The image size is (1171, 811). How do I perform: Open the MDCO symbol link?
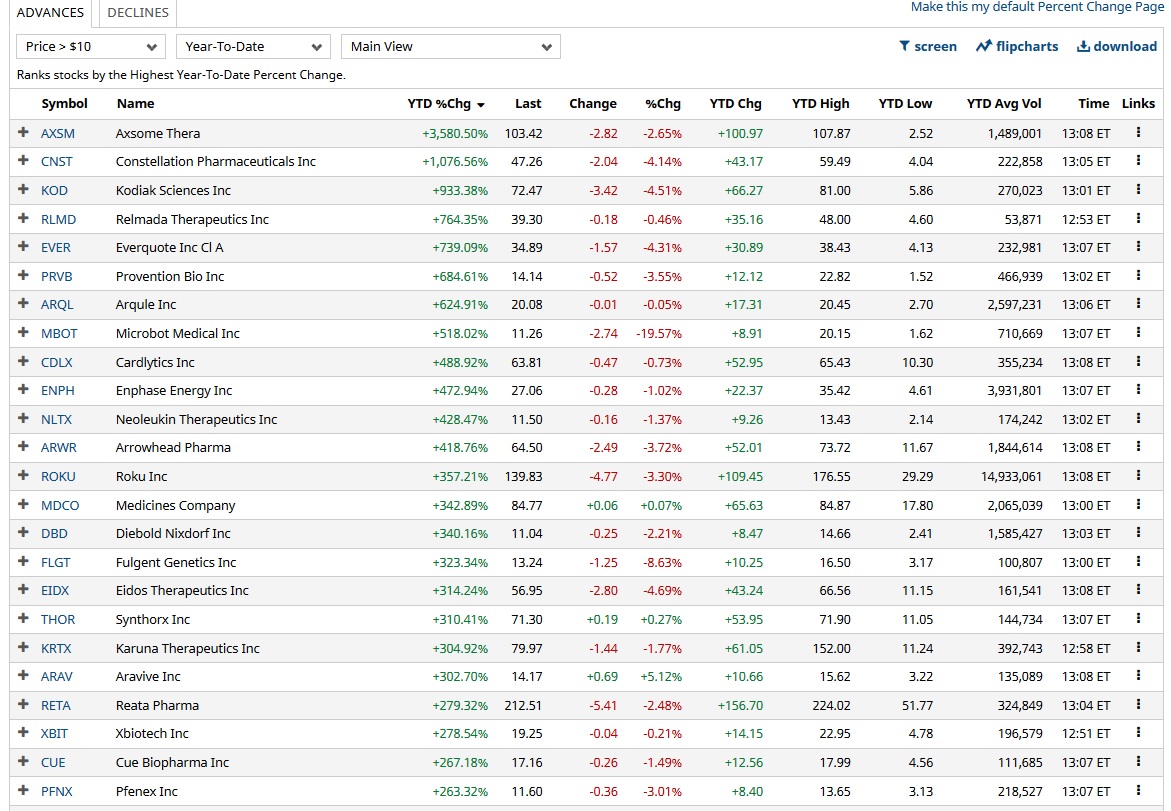[60, 506]
